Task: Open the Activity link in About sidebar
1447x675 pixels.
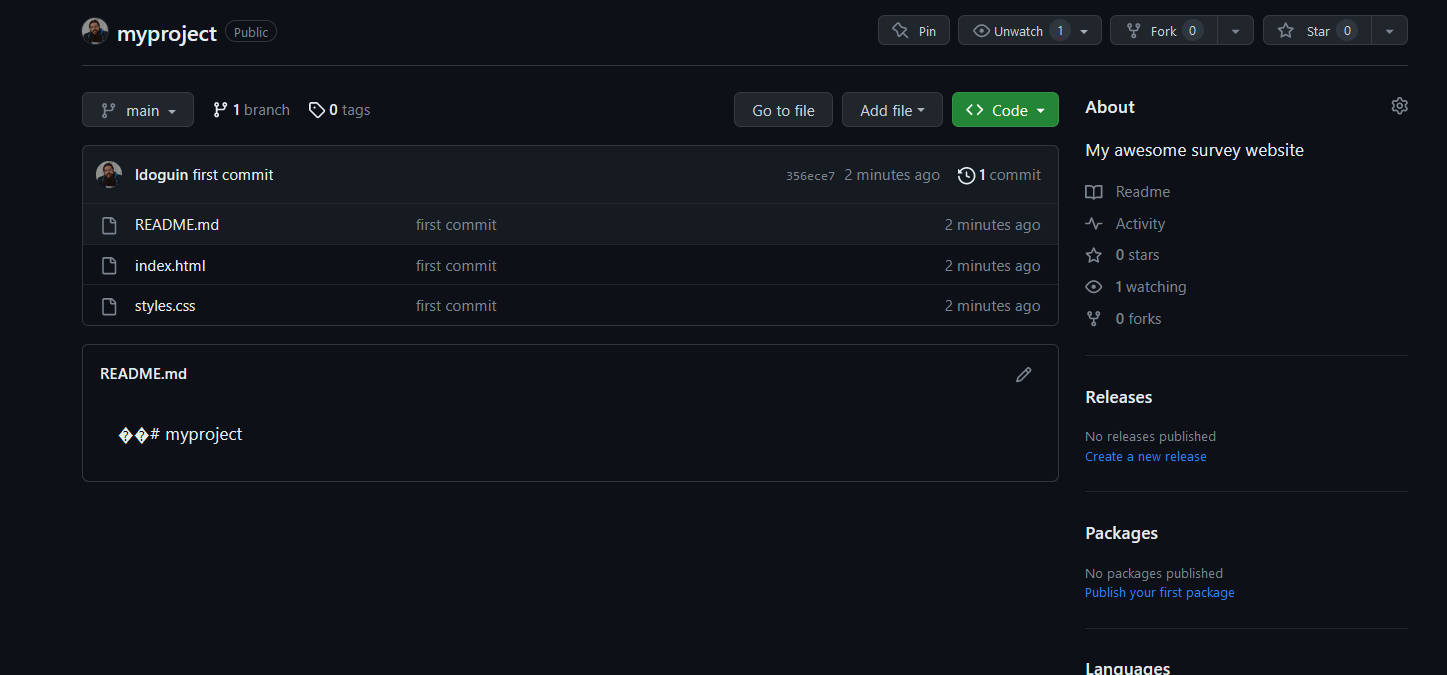Action: [x=1140, y=224]
